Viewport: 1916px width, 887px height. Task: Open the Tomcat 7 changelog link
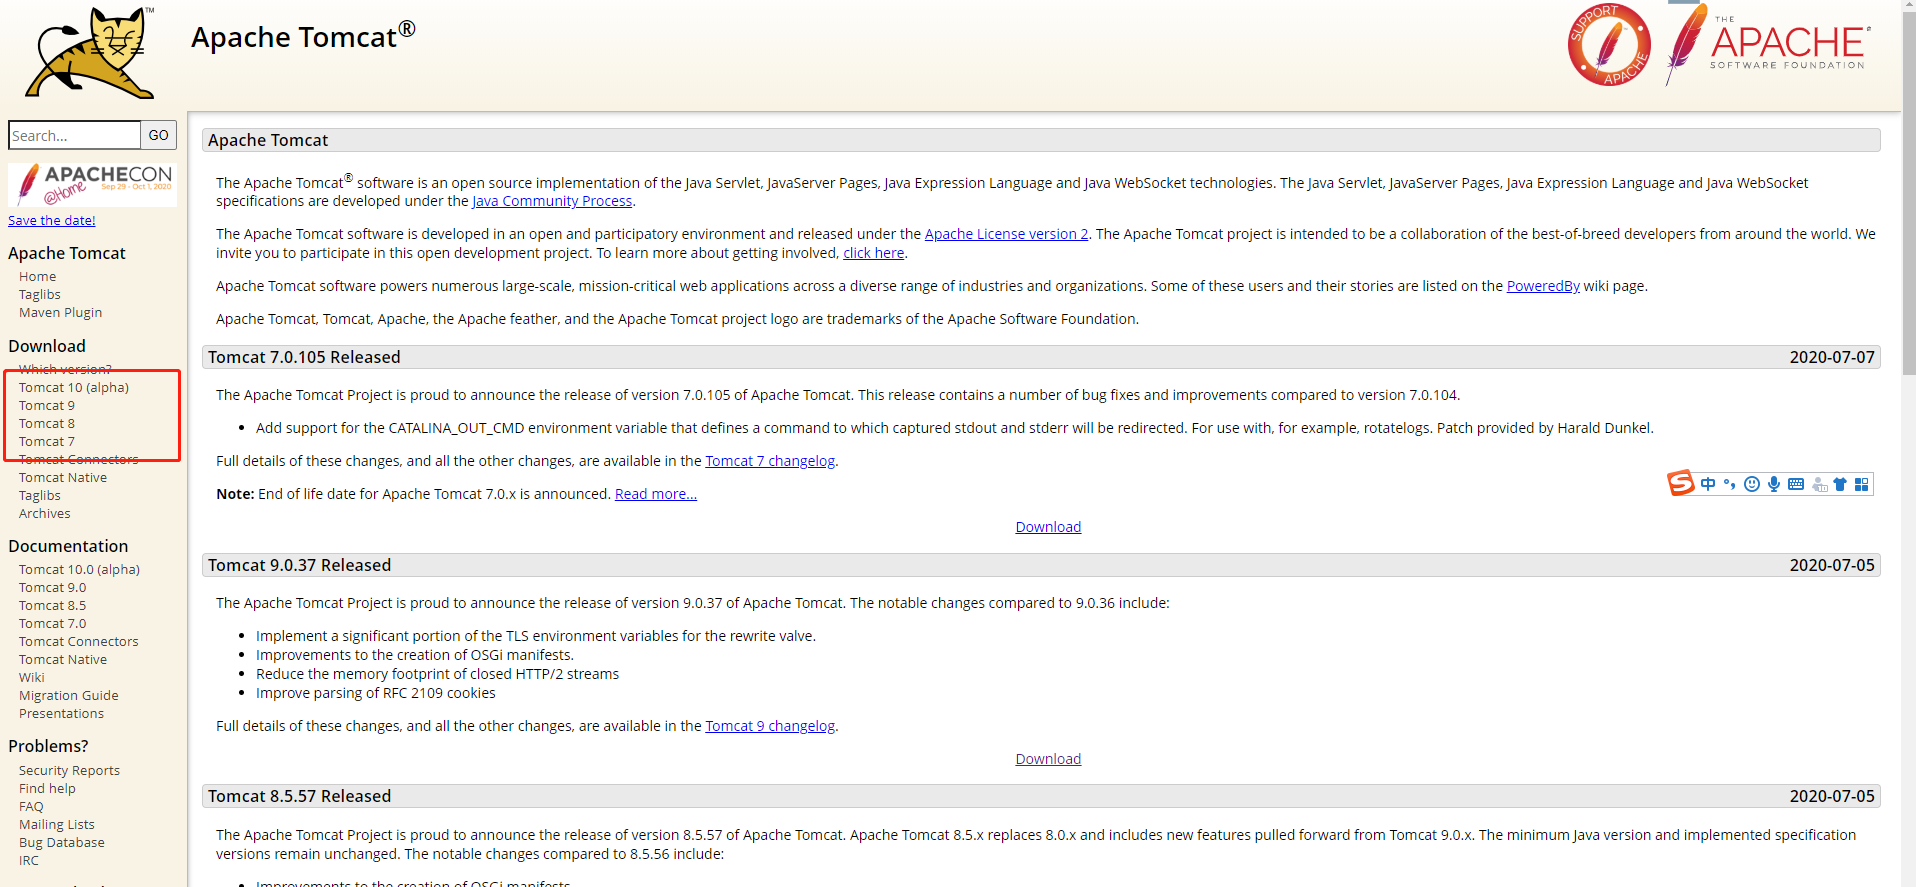click(770, 461)
